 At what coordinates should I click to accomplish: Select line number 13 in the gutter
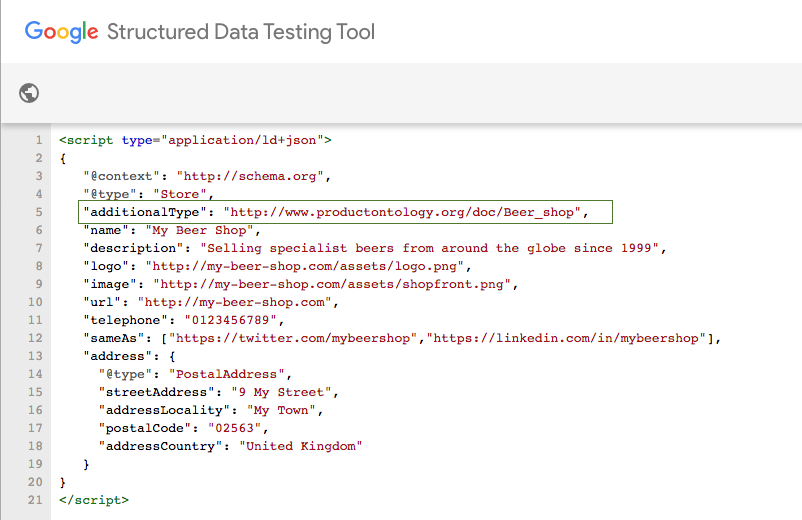click(x=38, y=356)
